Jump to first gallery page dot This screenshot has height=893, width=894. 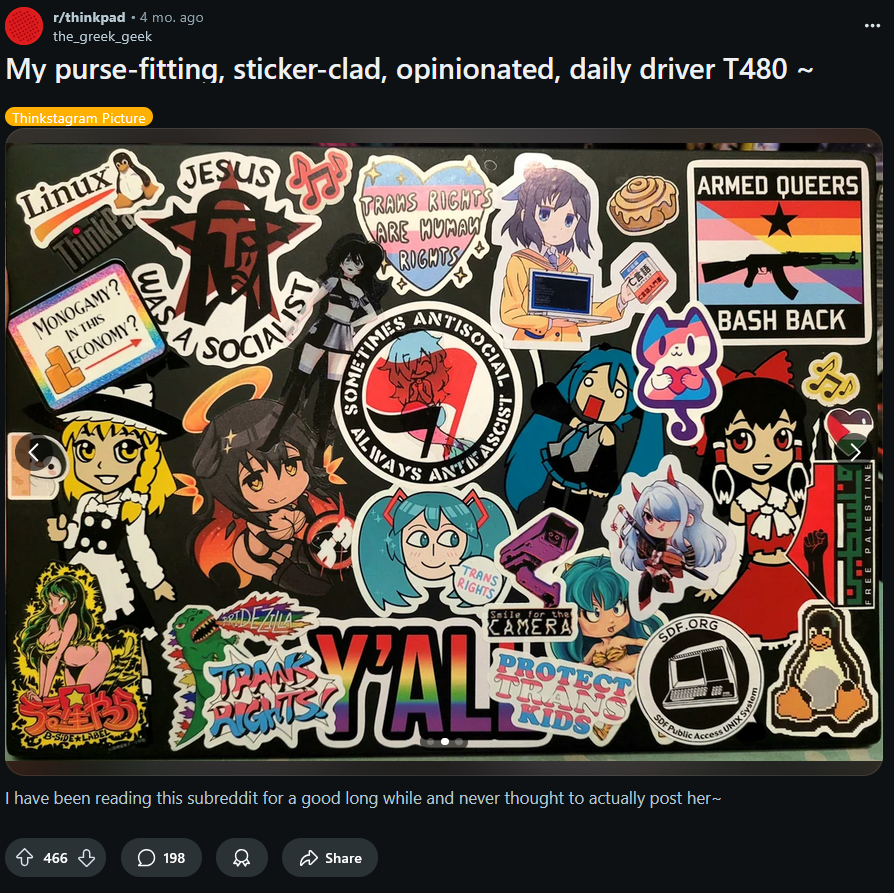(x=430, y=741)
